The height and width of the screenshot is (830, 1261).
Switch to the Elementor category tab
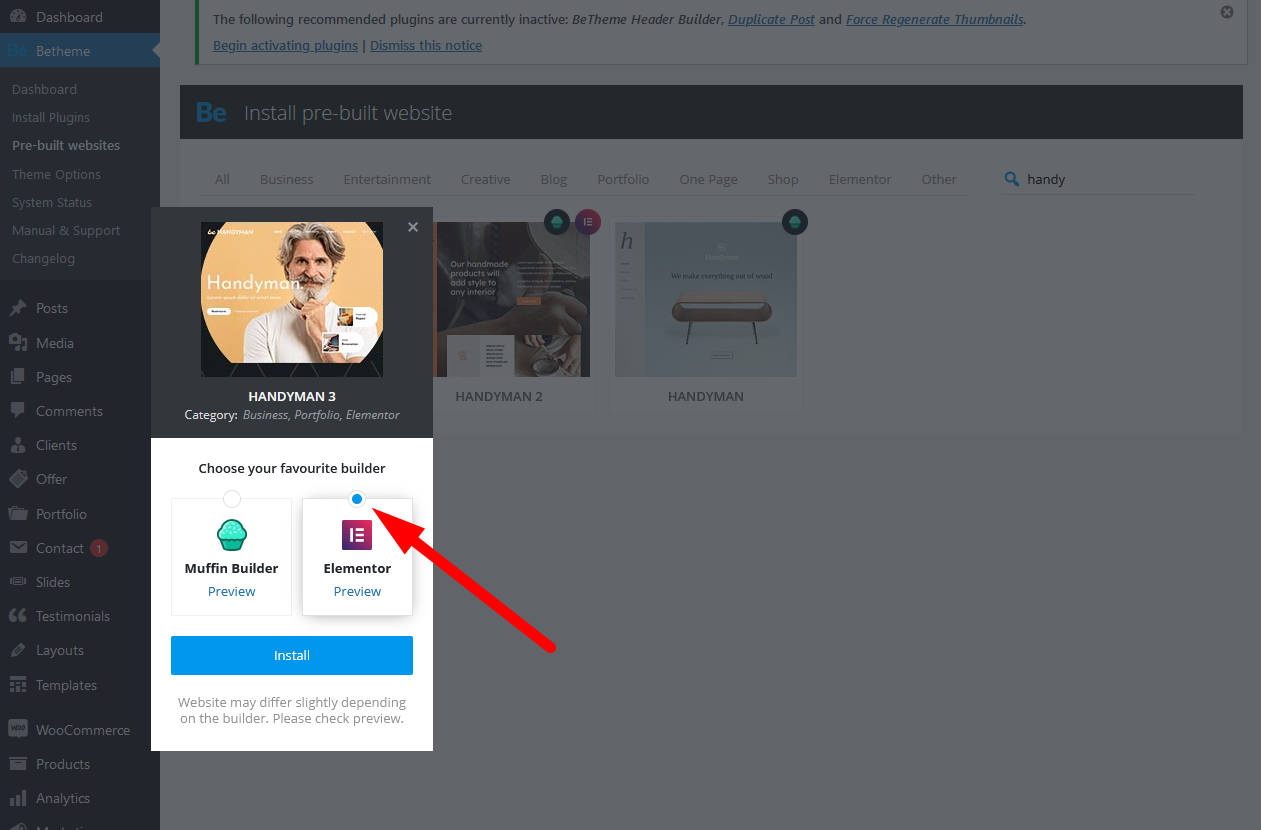860,179
